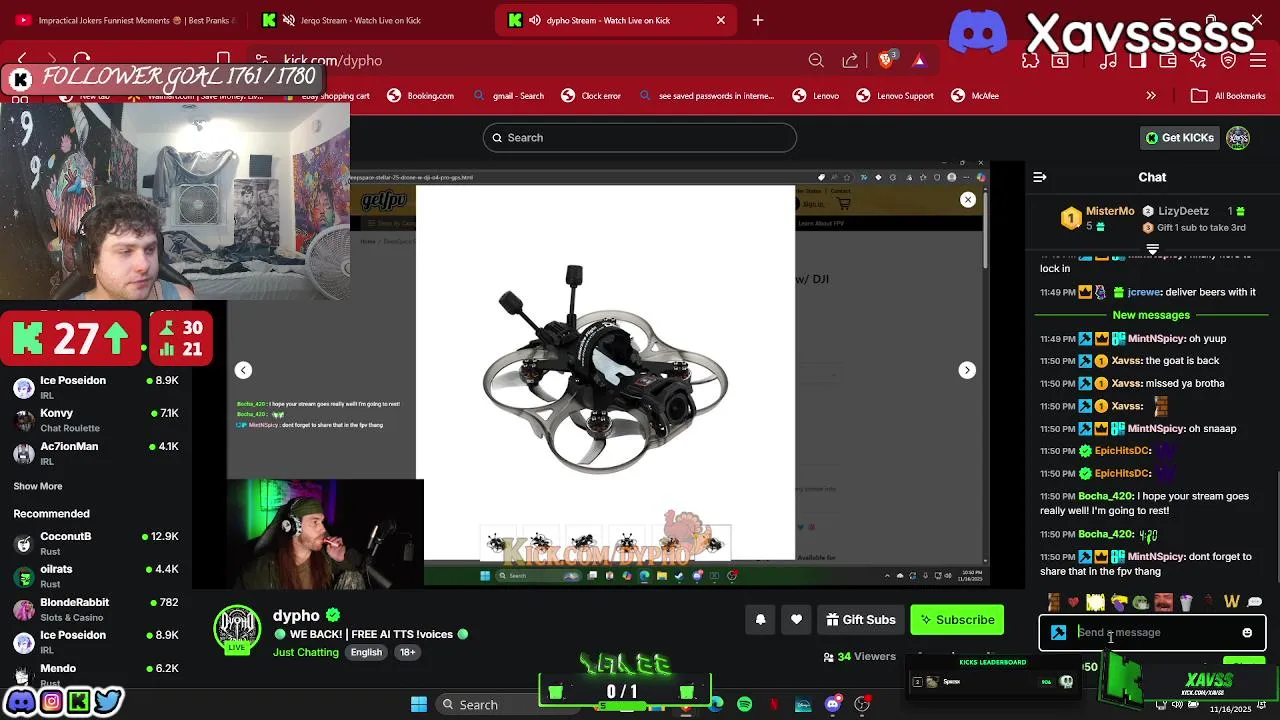Go to previous drone image arrow
Viewport: 1280px width, 720px height.
243,370
